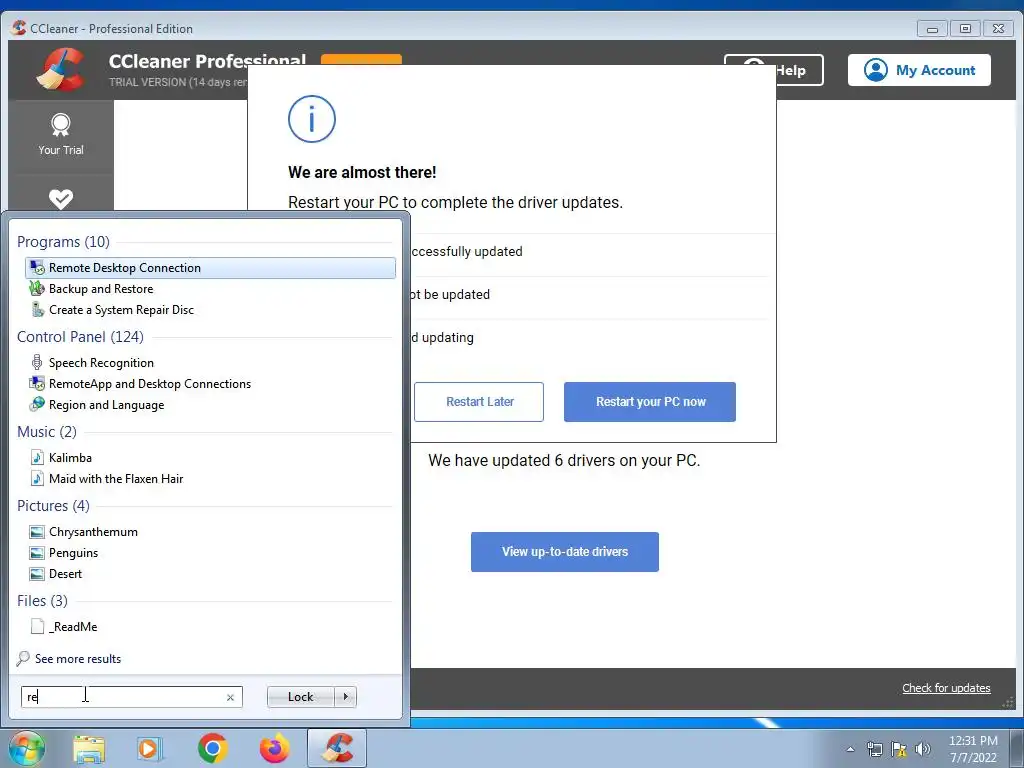The image size is (1024, 768).
Task: Open Your Trial sidebar section
Action: (61, 135)
